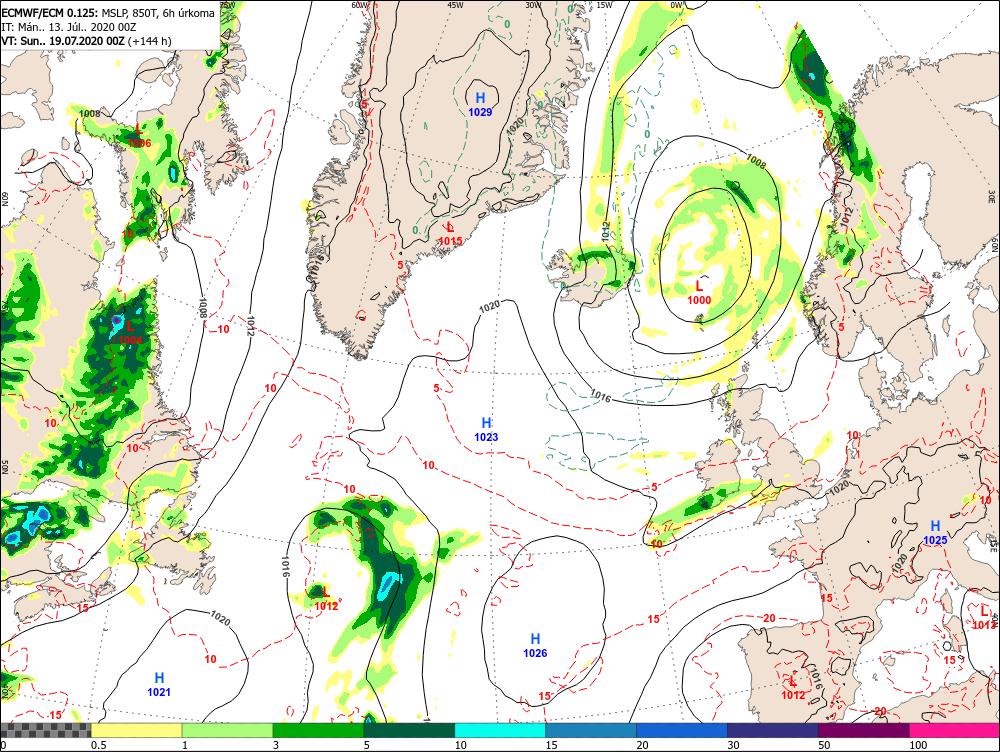Select the H 1023 high in mid-Atlantic
Screen dimensions: 1000x752
[486, 430]
